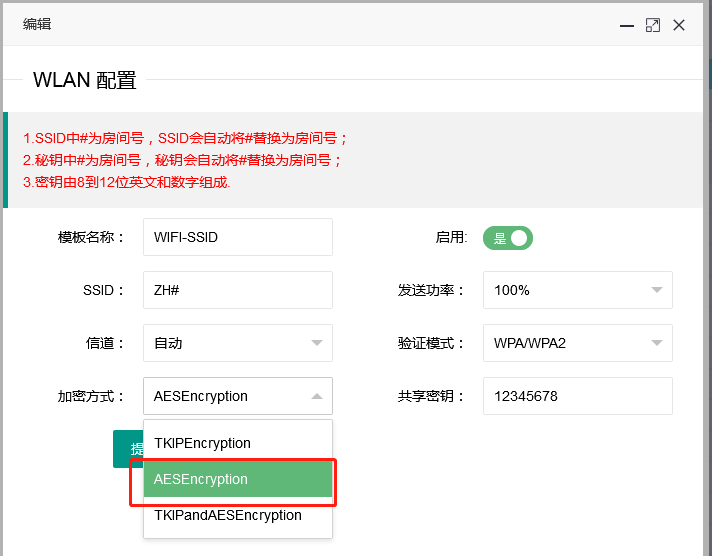This screenshot has width=712, height=556.
Task: Toggle the 启用 switch off
Action: pos(508,238)
